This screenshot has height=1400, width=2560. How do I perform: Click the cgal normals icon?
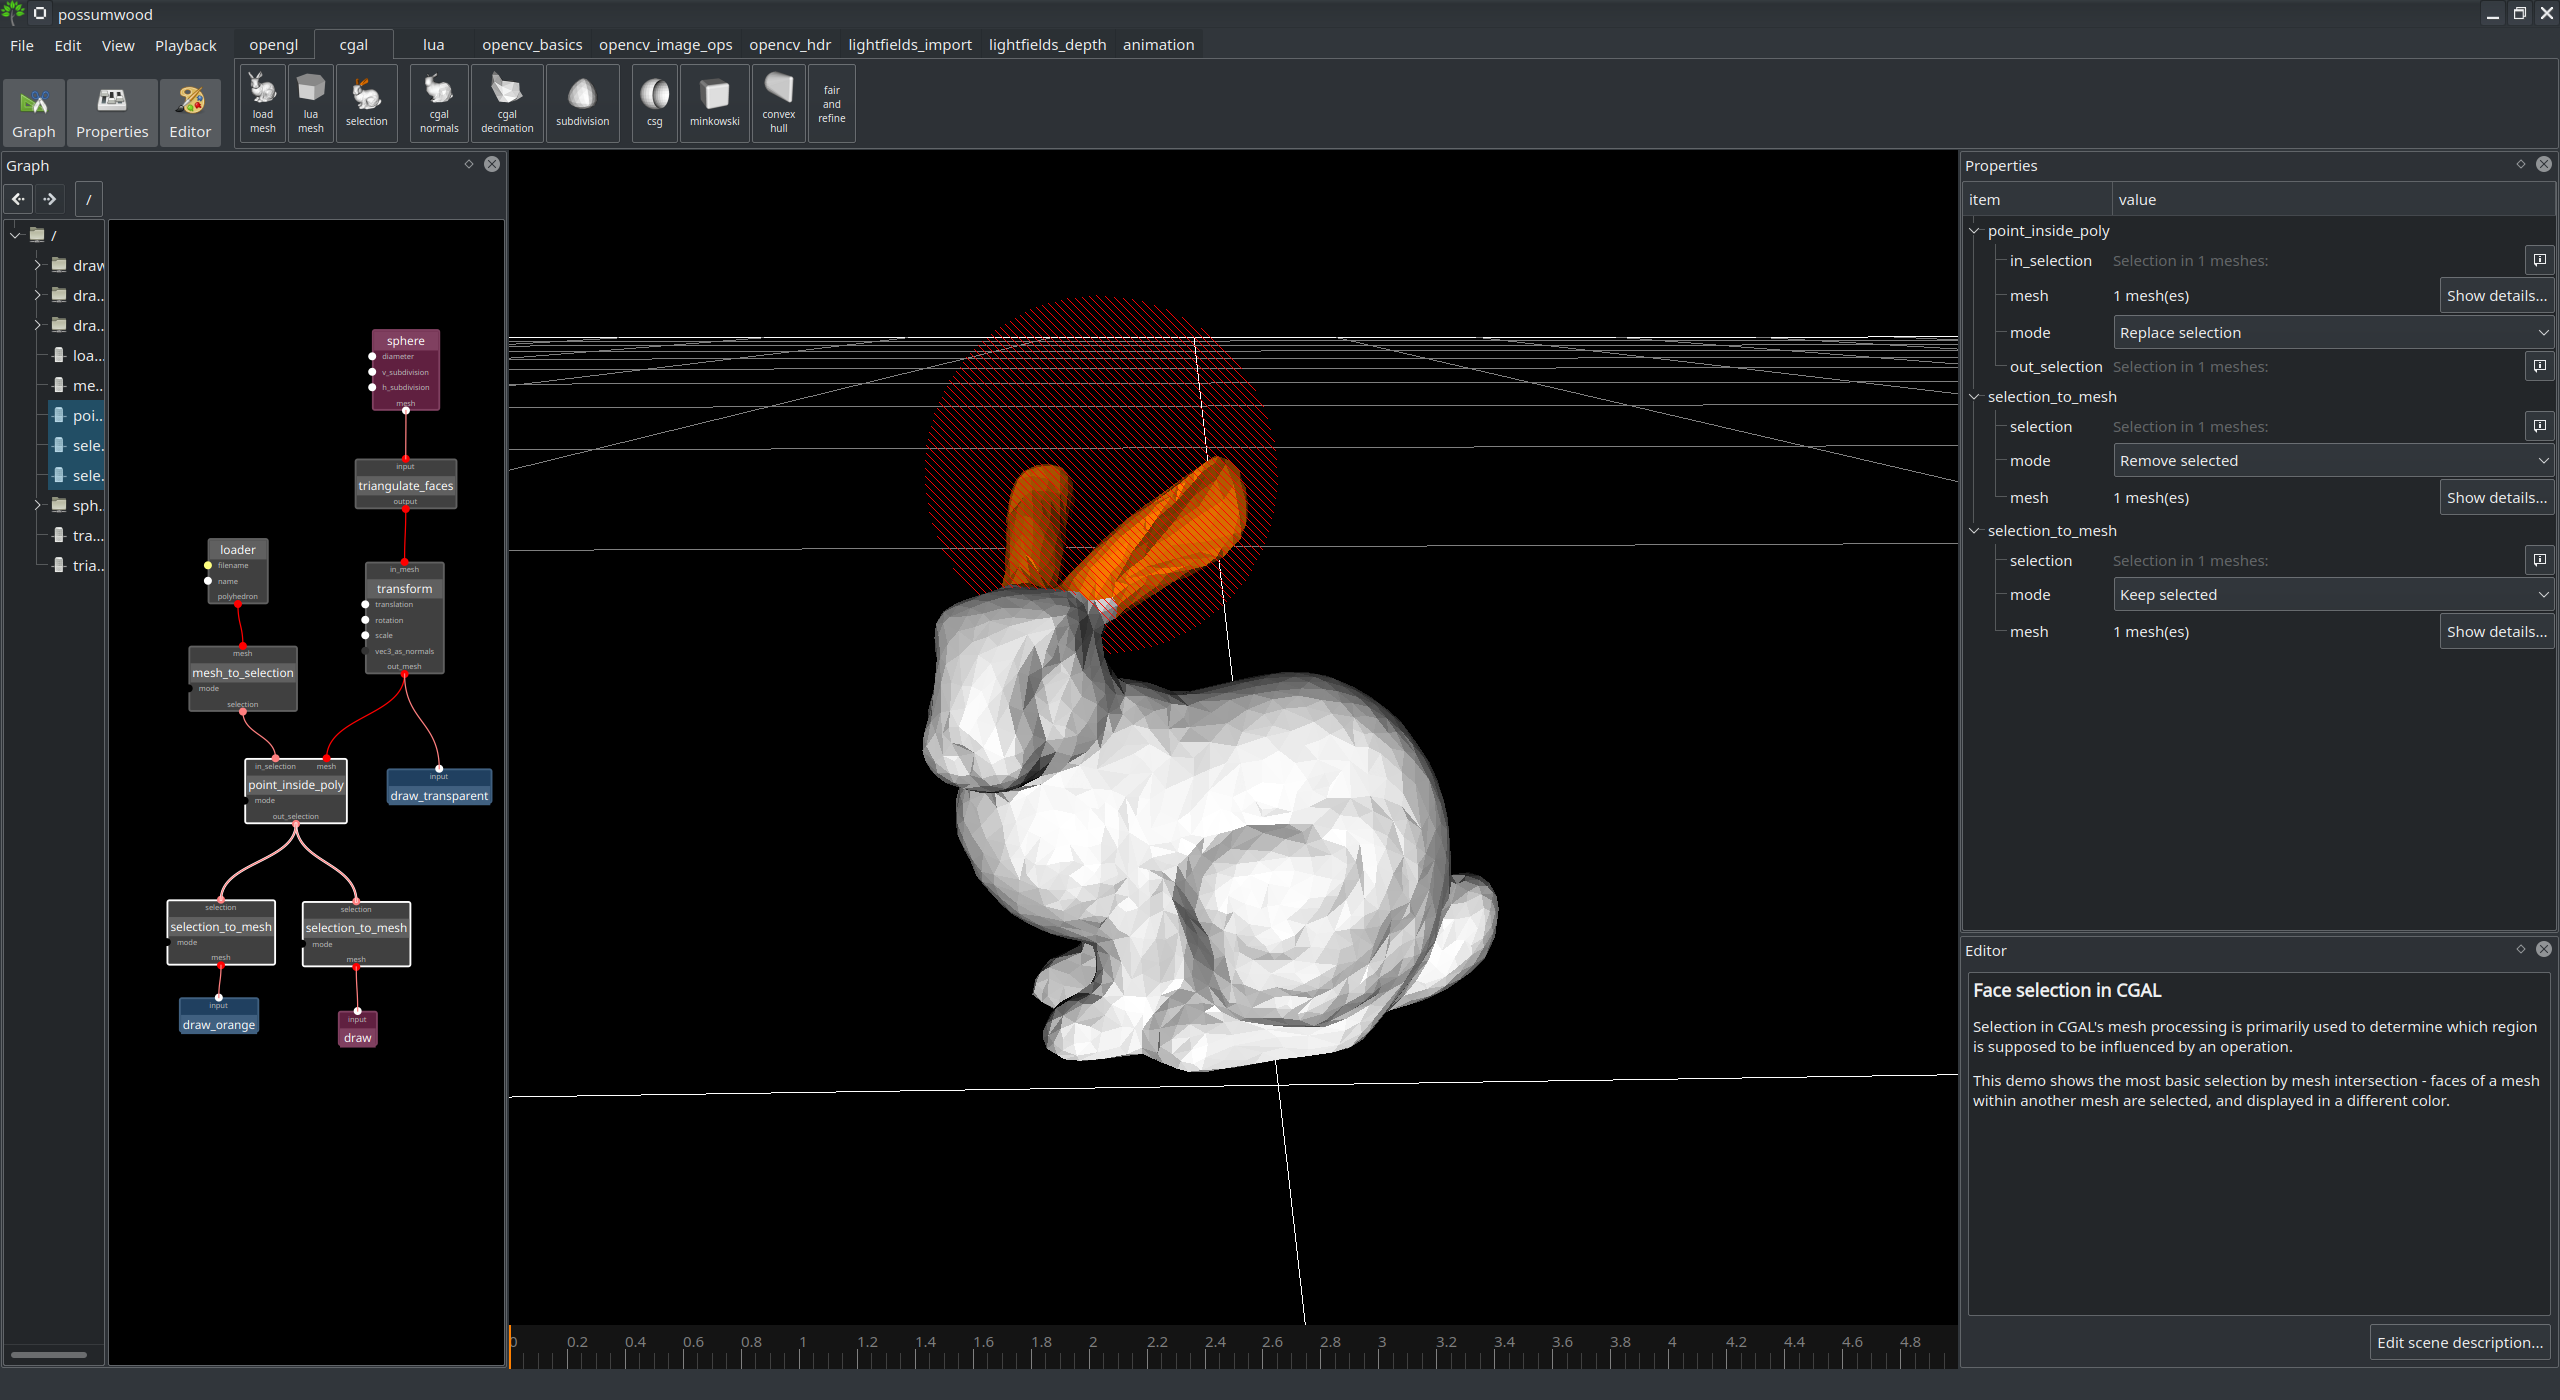pyautogui.click(x=439, y=103)
